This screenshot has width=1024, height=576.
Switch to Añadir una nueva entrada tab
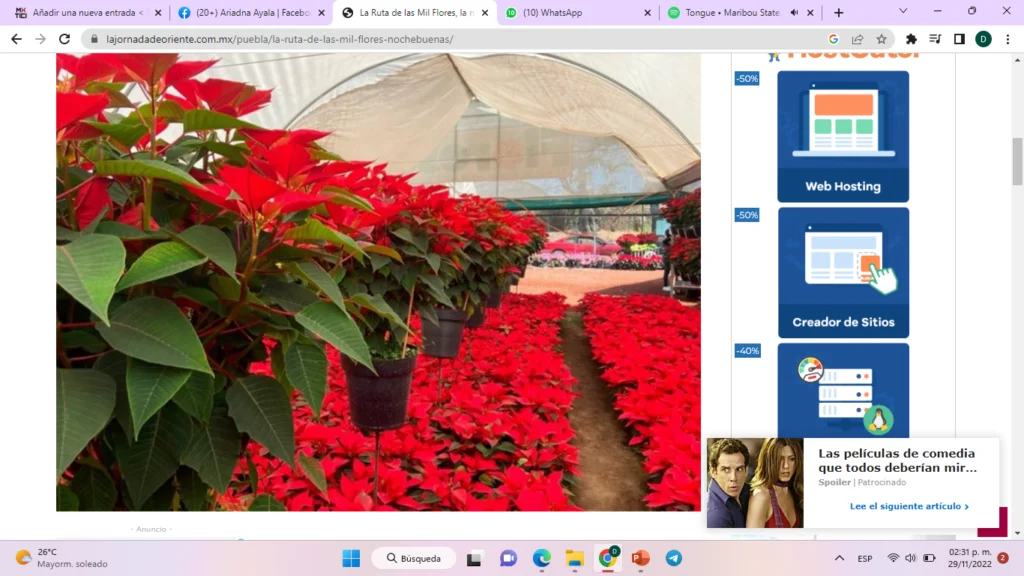(x=86, y=12)
